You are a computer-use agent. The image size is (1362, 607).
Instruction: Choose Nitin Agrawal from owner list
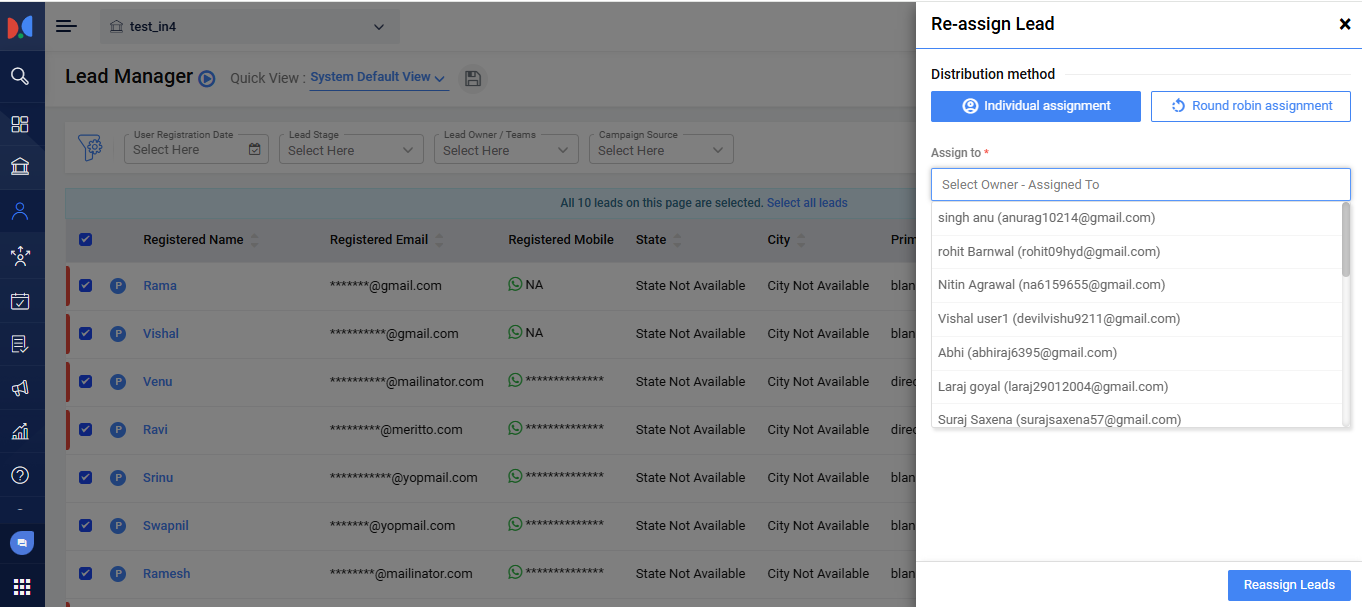1051,285
